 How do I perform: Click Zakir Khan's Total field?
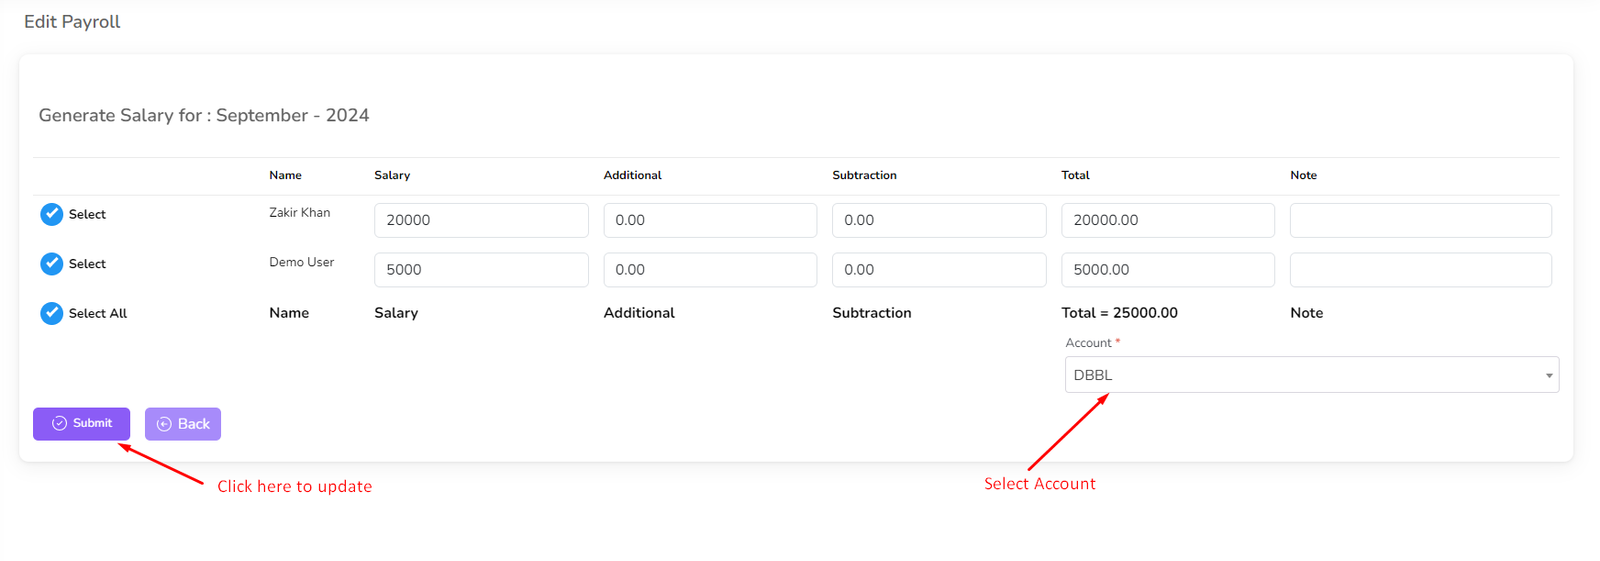tap(1167, 220)
